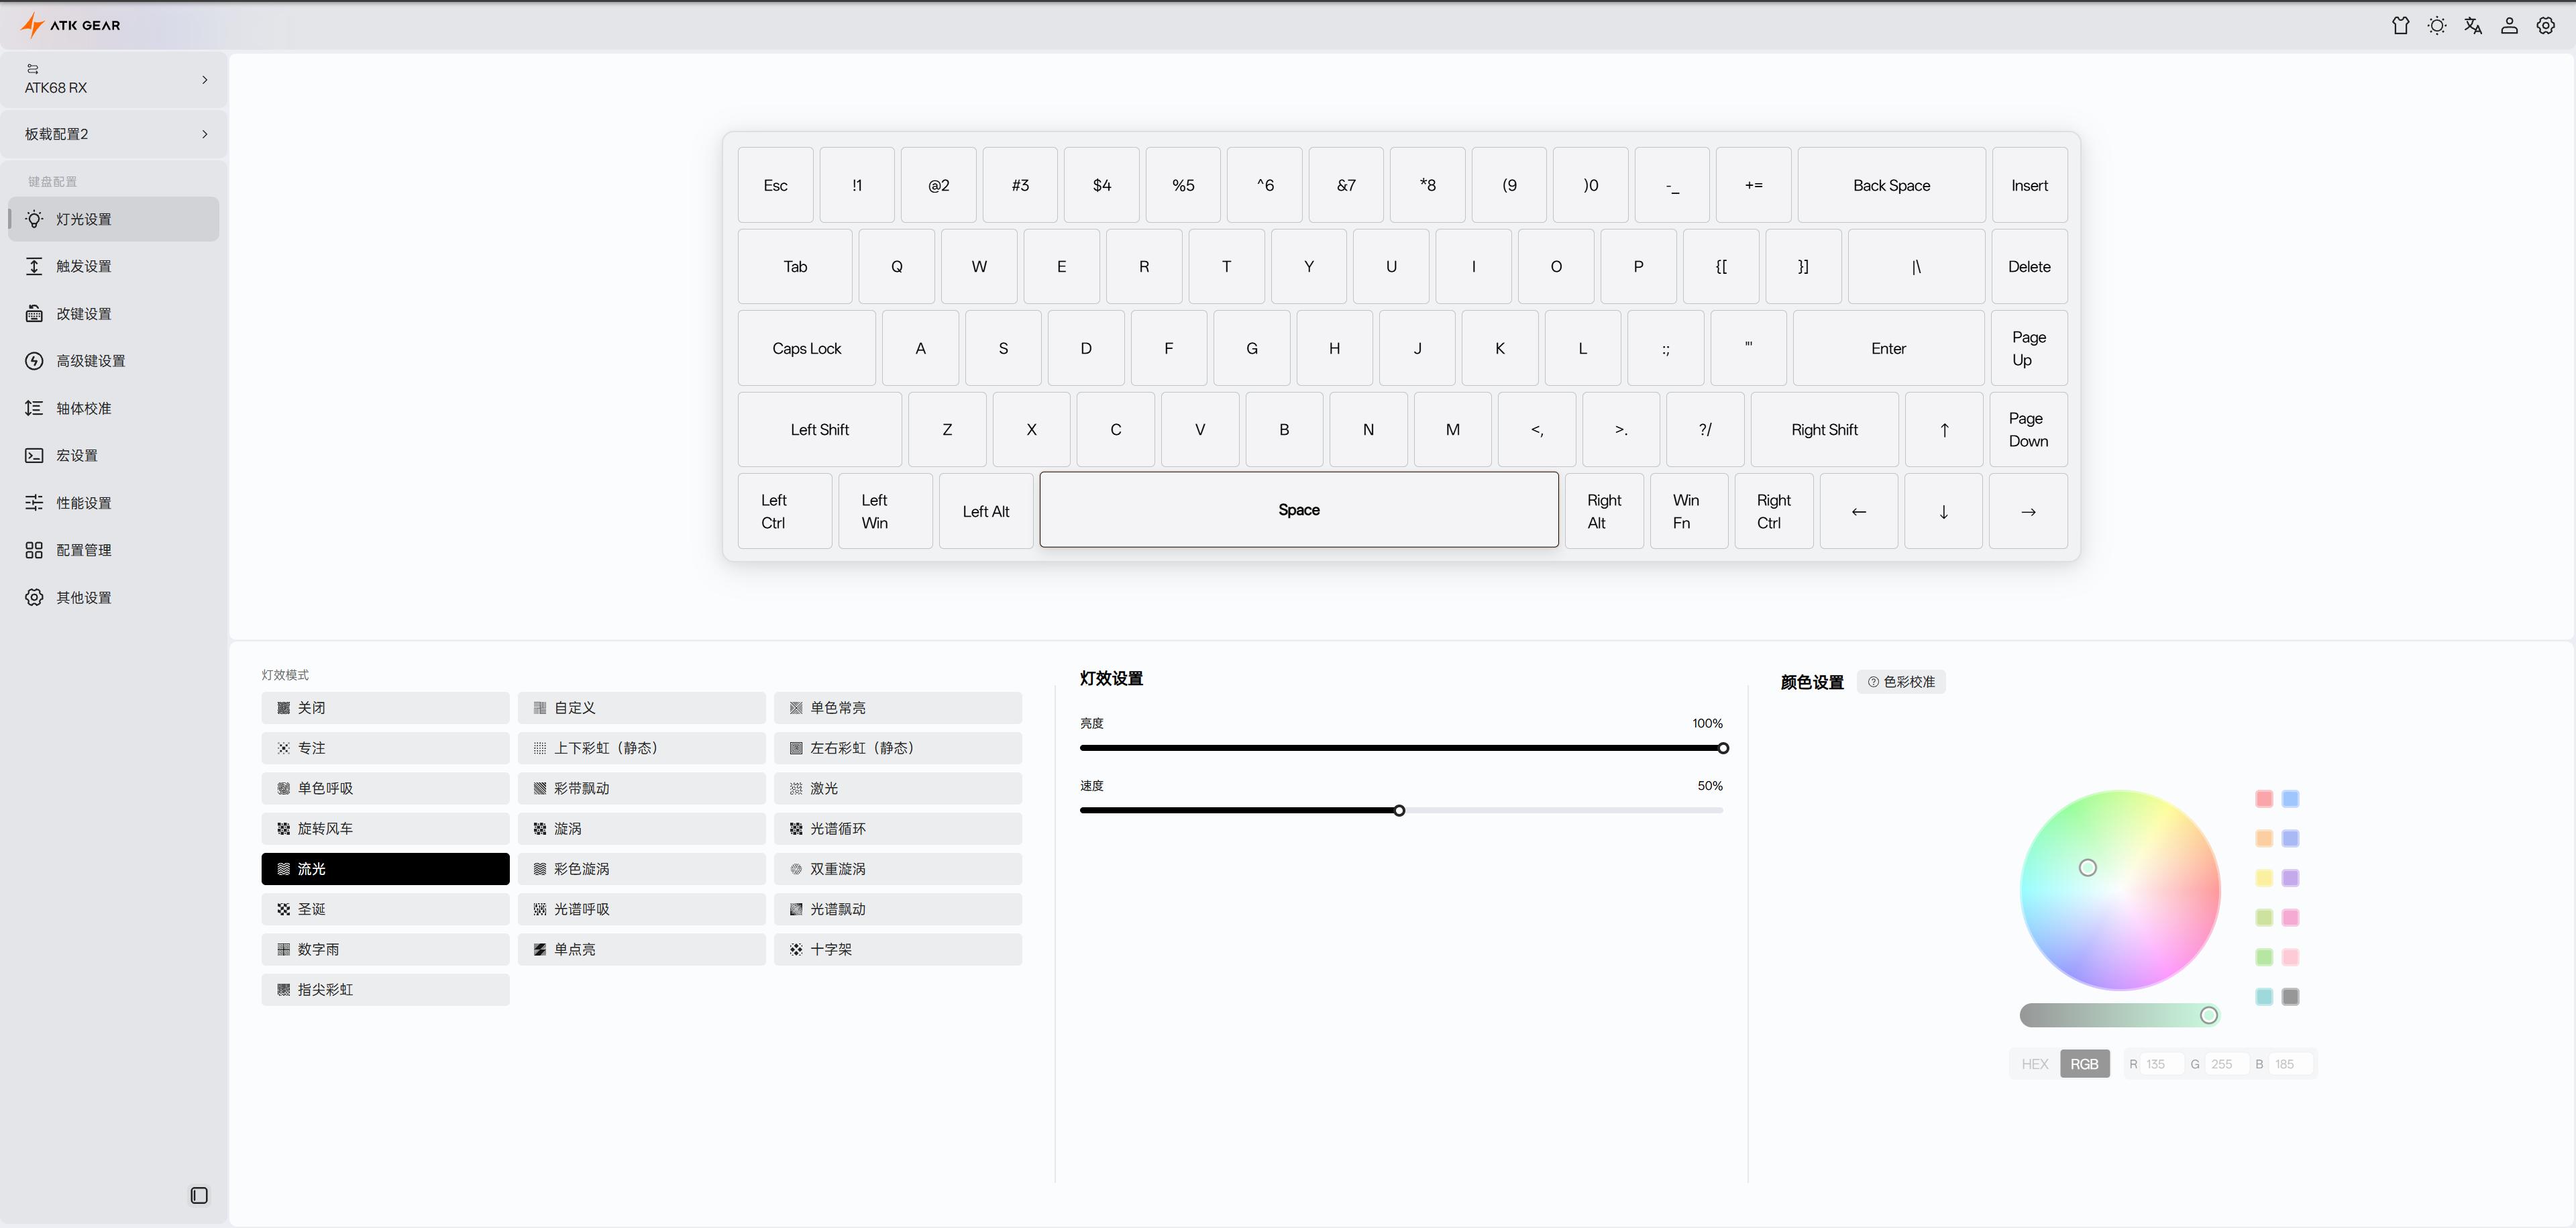This screenshot has width=2576, height=1228.
Task: Toggle light/dark mode sun icon
Action: pyautogui.click(x=2437, y=26)
